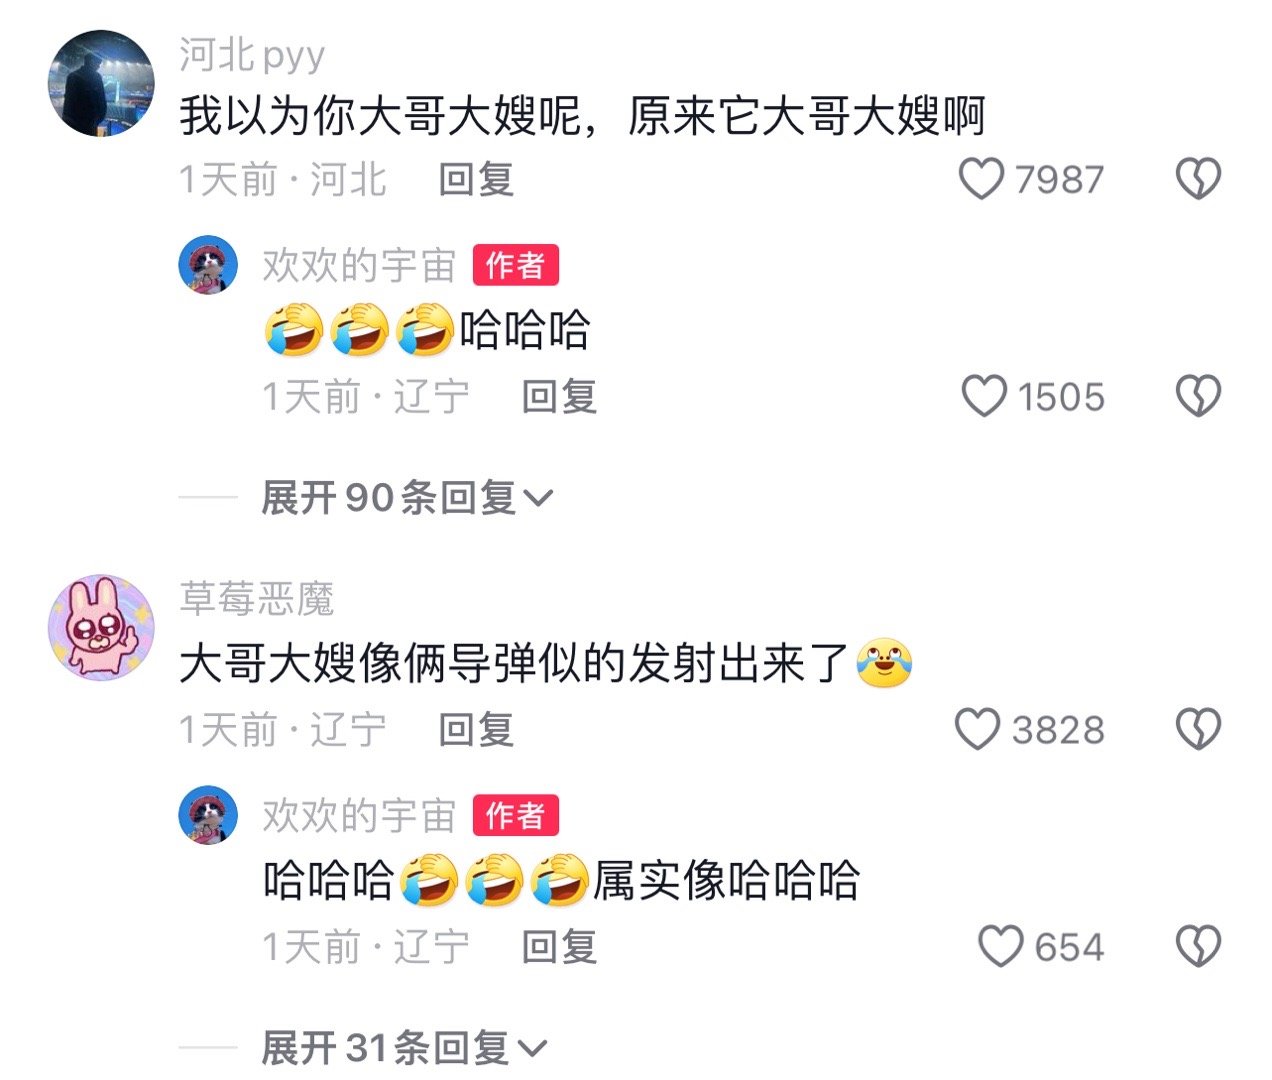Reply to 草莓恶魔's comment
Image resolution: width=1272 pixels, height=1080 pixels.
[476, 730]
